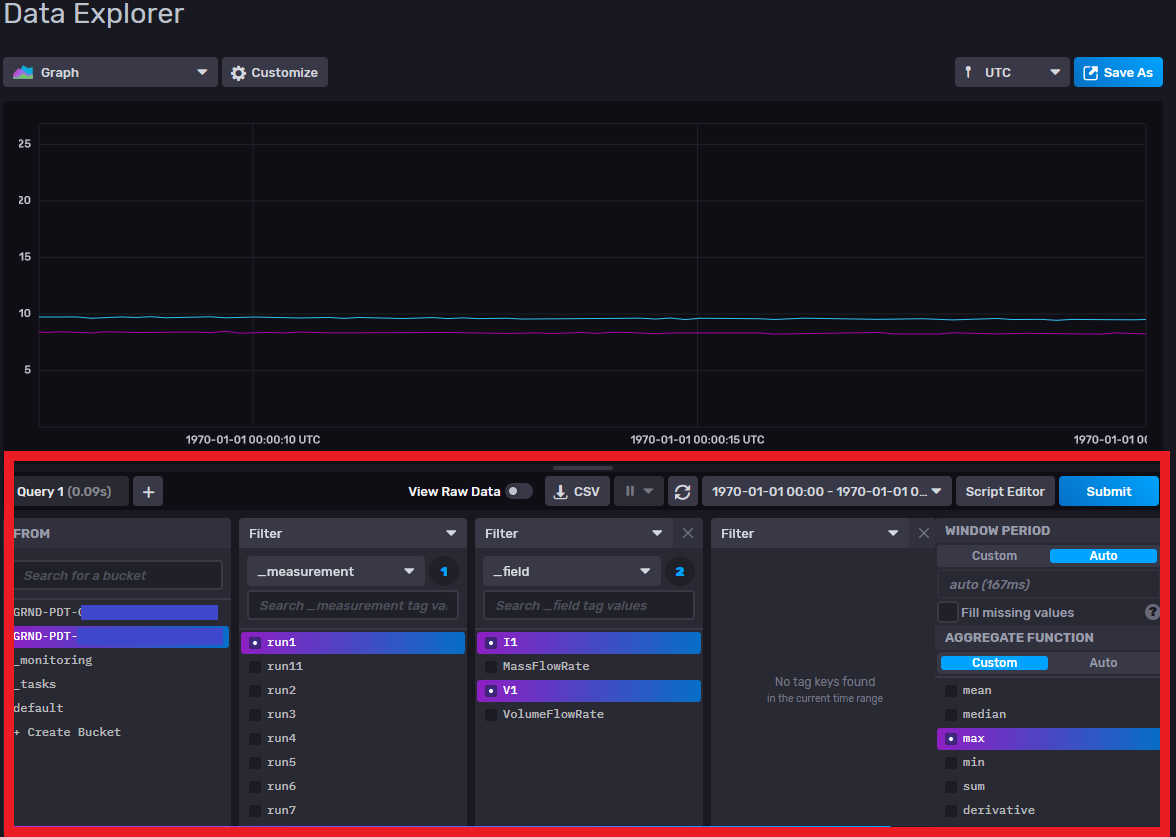The image size is (1176, 837).
Task: Close the empty third filter panel
Action: (x=924, y=533)
